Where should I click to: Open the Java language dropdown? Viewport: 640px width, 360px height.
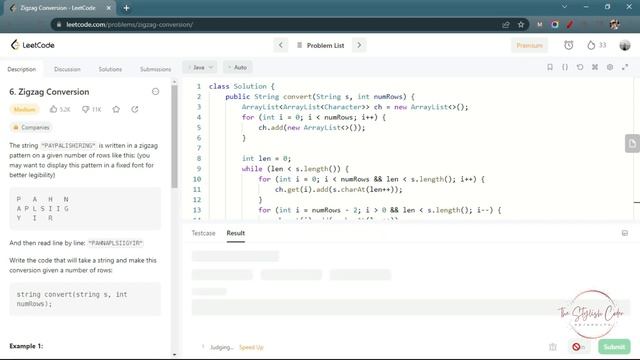200,67
